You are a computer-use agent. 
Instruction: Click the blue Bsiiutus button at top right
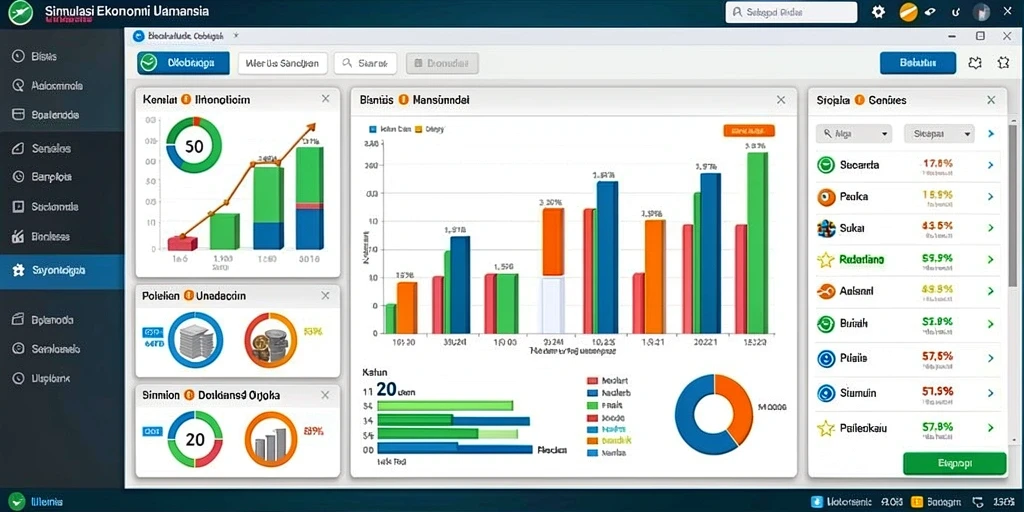918,63
